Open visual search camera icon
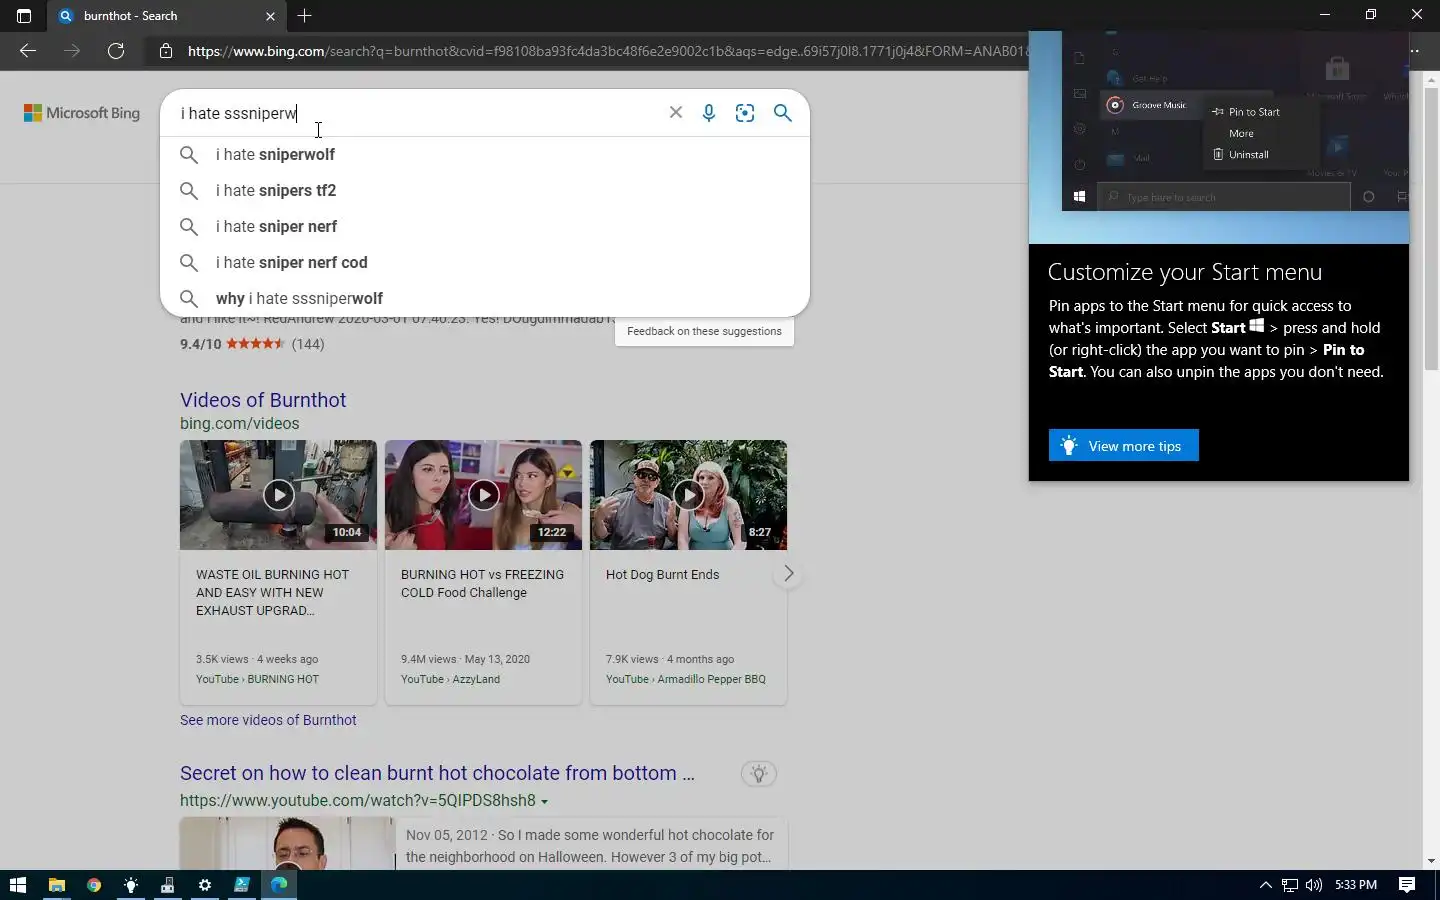 pos(745,113)
